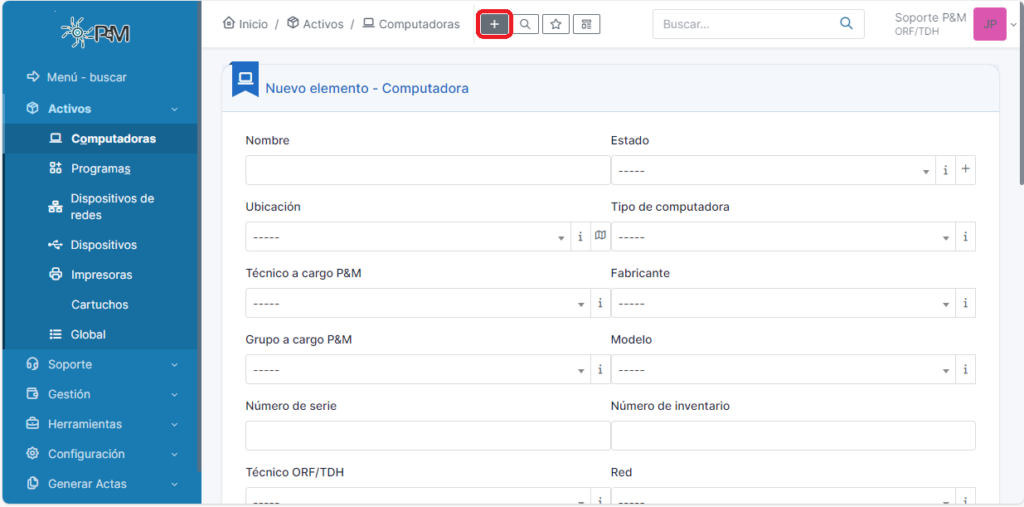Click the star bookmark icon in toolbar

tap(556, 24)
